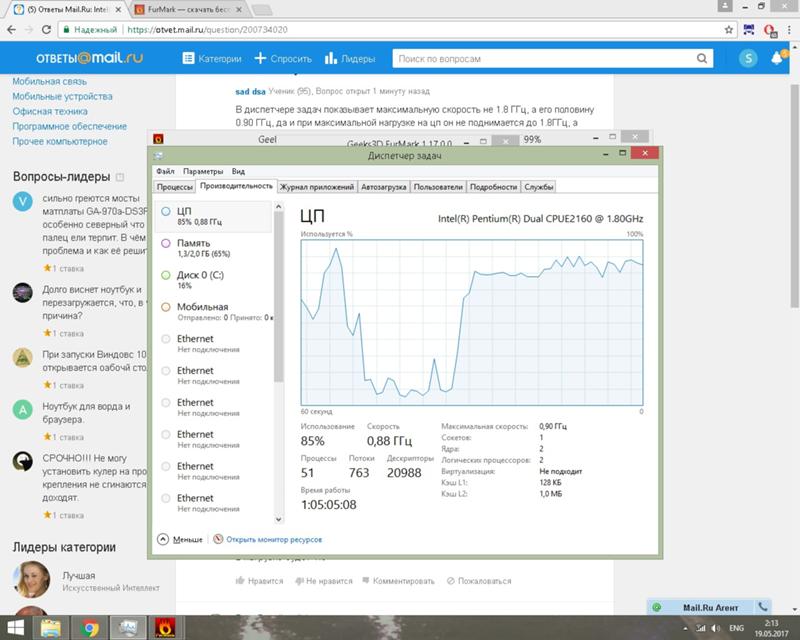Click the Task Manager title bar icon
Viewport: 800px width, 640px height.
159,155
